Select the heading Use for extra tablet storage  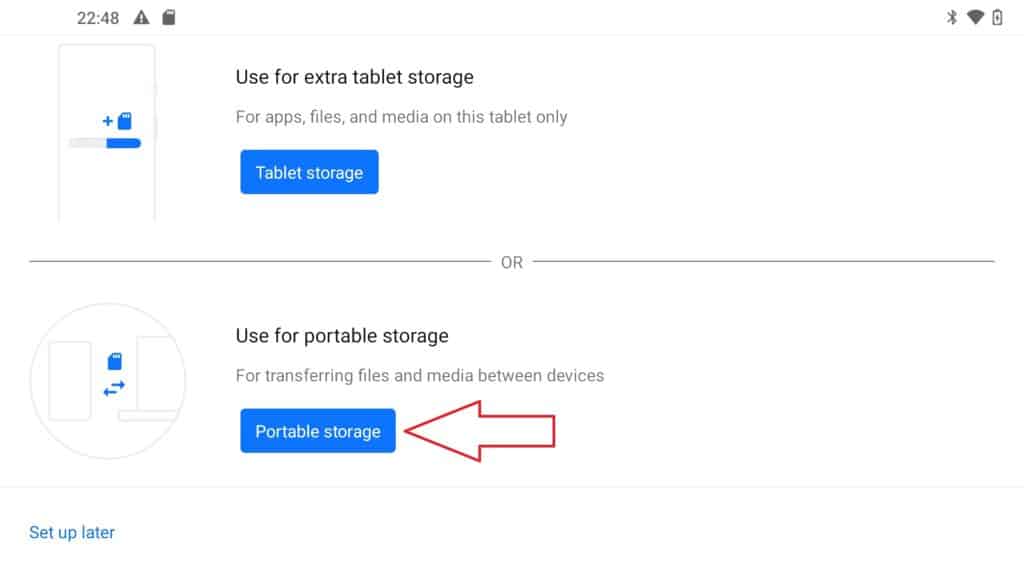pos(354,77)
